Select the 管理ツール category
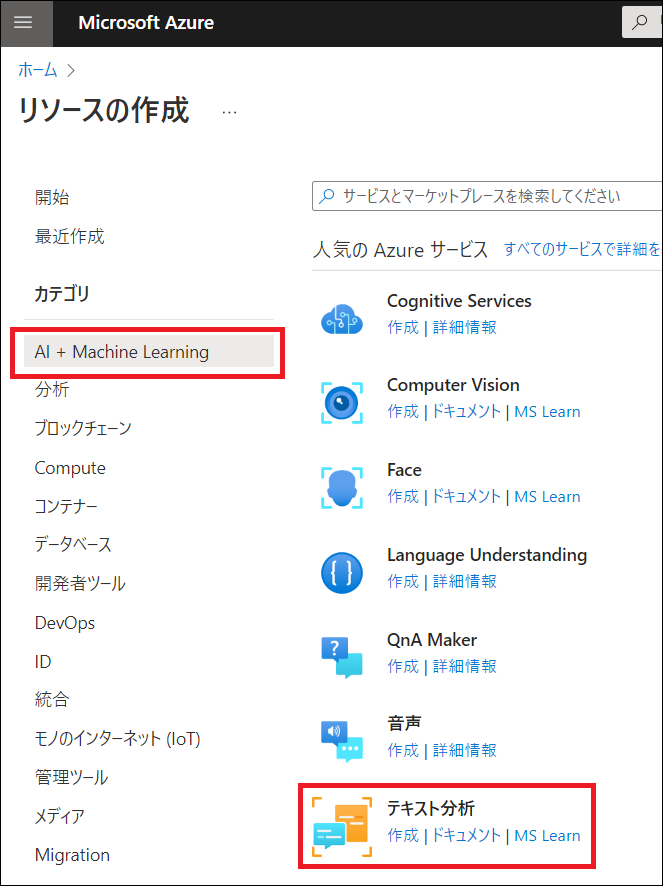 (x=71, y=778)
